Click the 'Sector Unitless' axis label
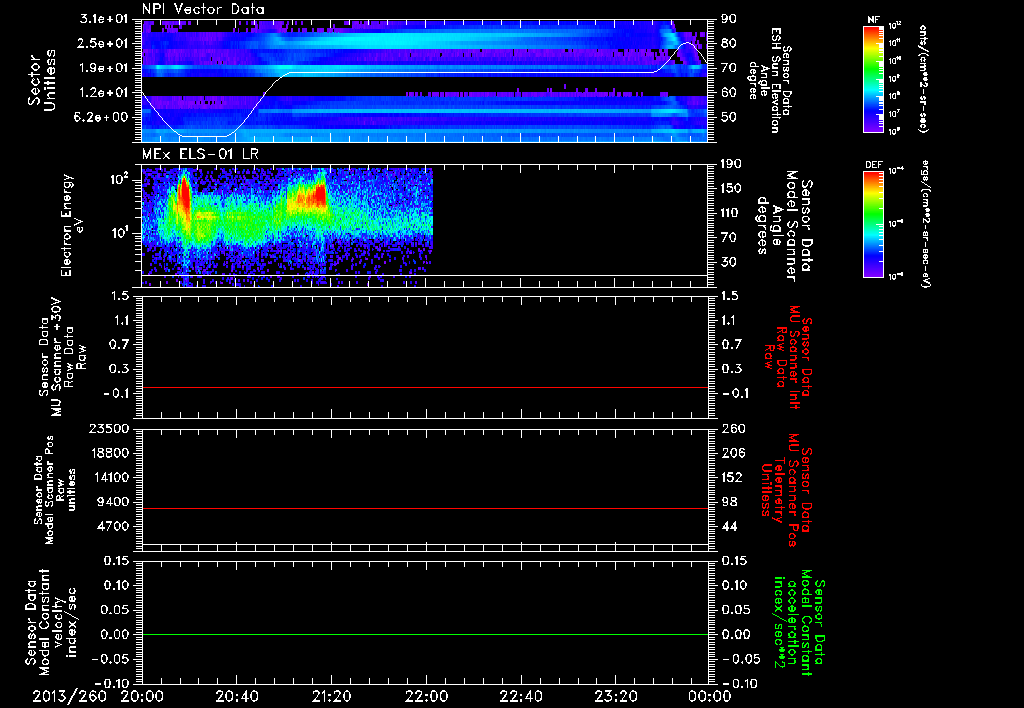 (x=42, y=80)
